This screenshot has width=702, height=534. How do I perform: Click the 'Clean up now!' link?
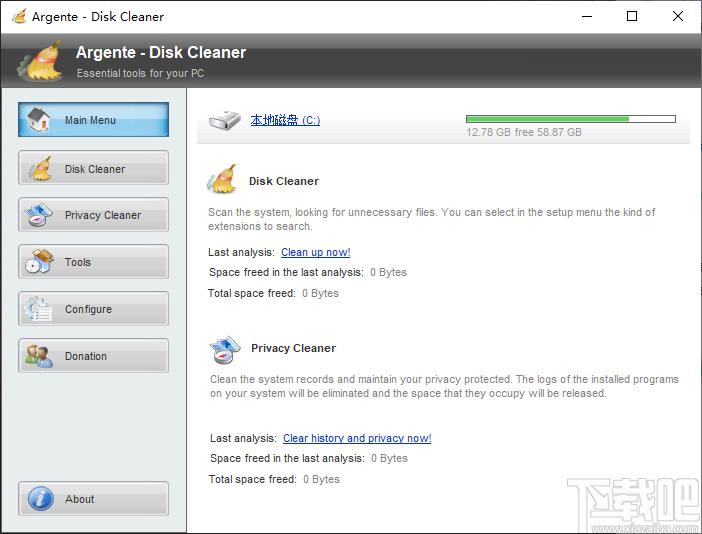[316, 252]
